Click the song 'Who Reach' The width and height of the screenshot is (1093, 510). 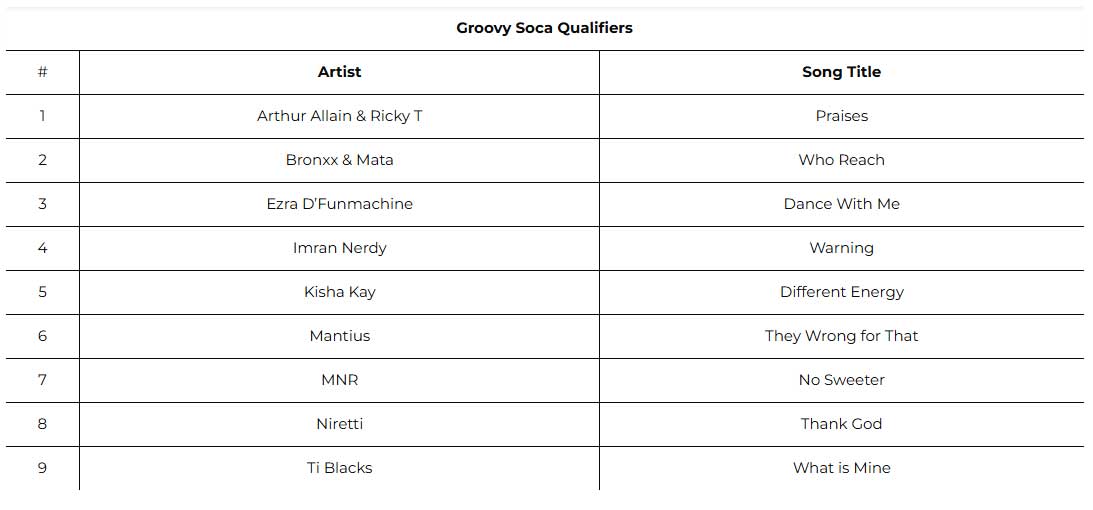click(x=841, y=160)
